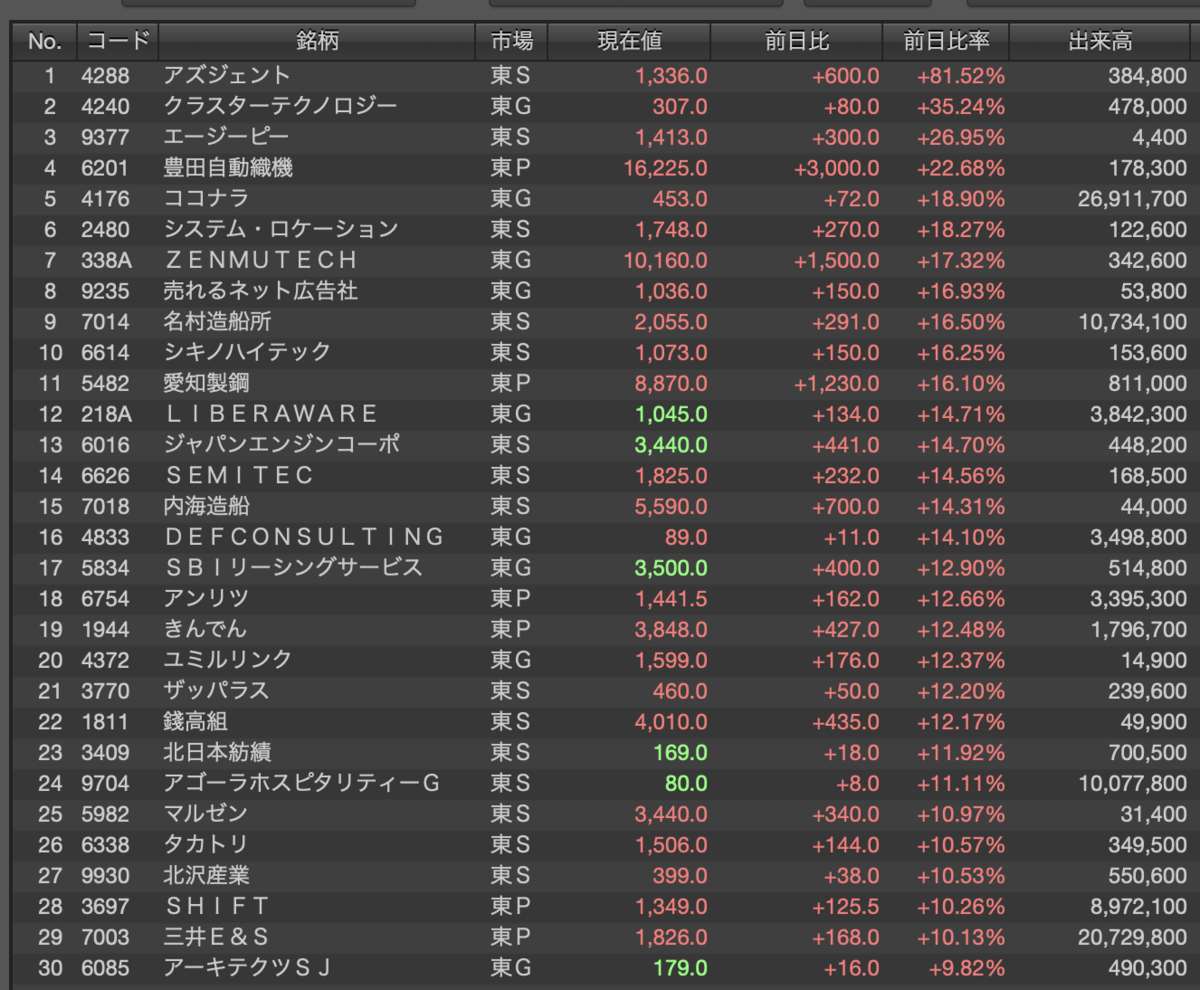
Task: Click the current price 10,160.0
Action: 665,260
